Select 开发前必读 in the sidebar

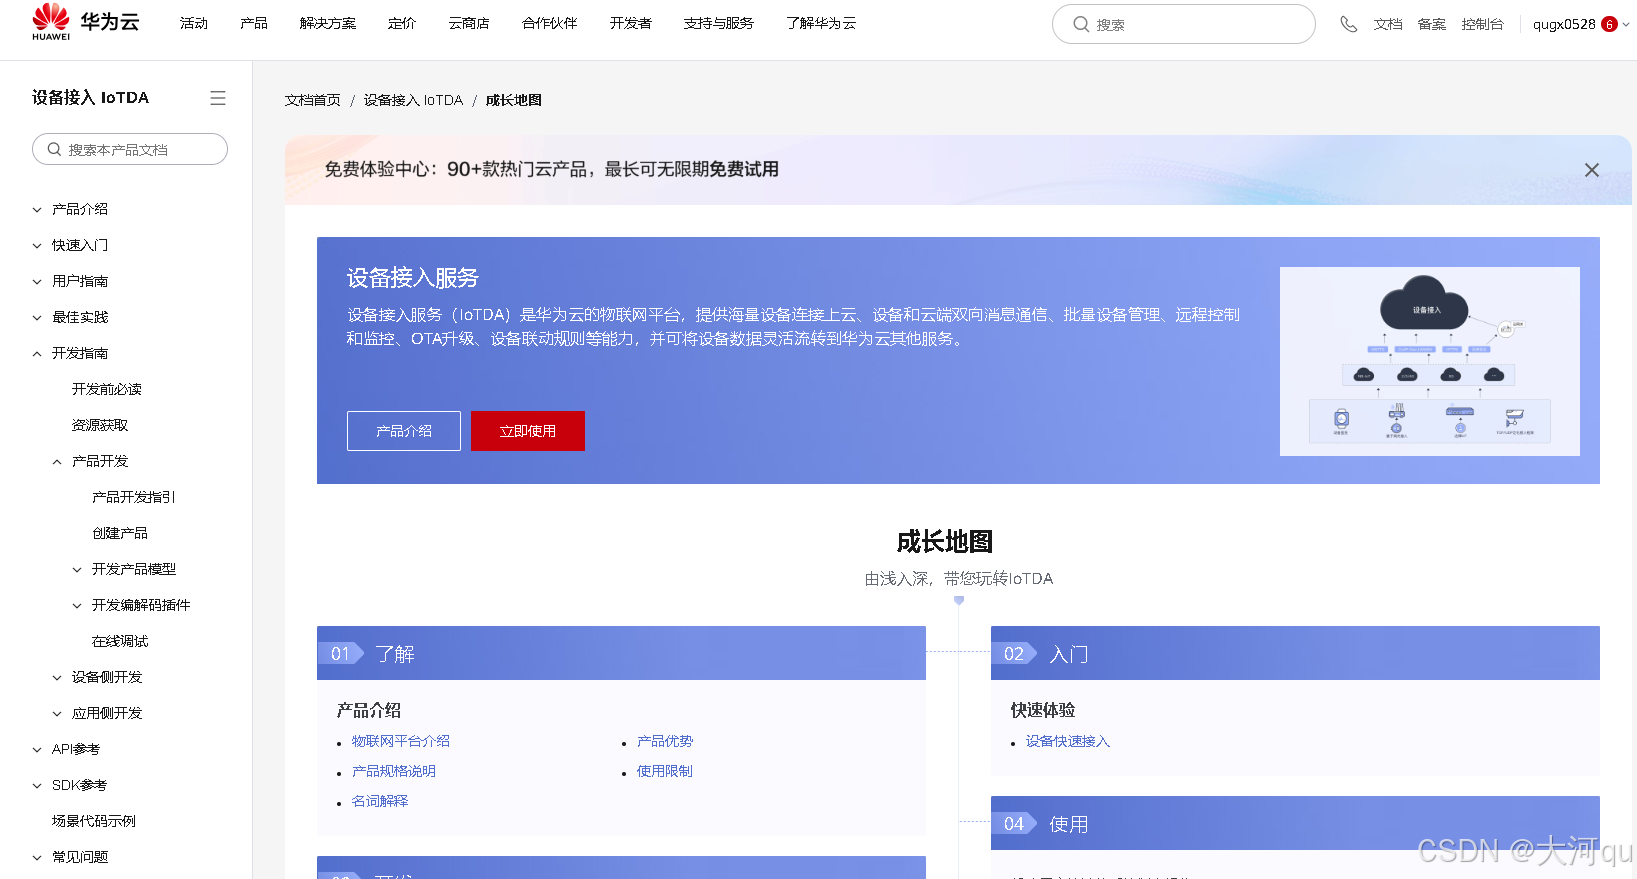107,389
